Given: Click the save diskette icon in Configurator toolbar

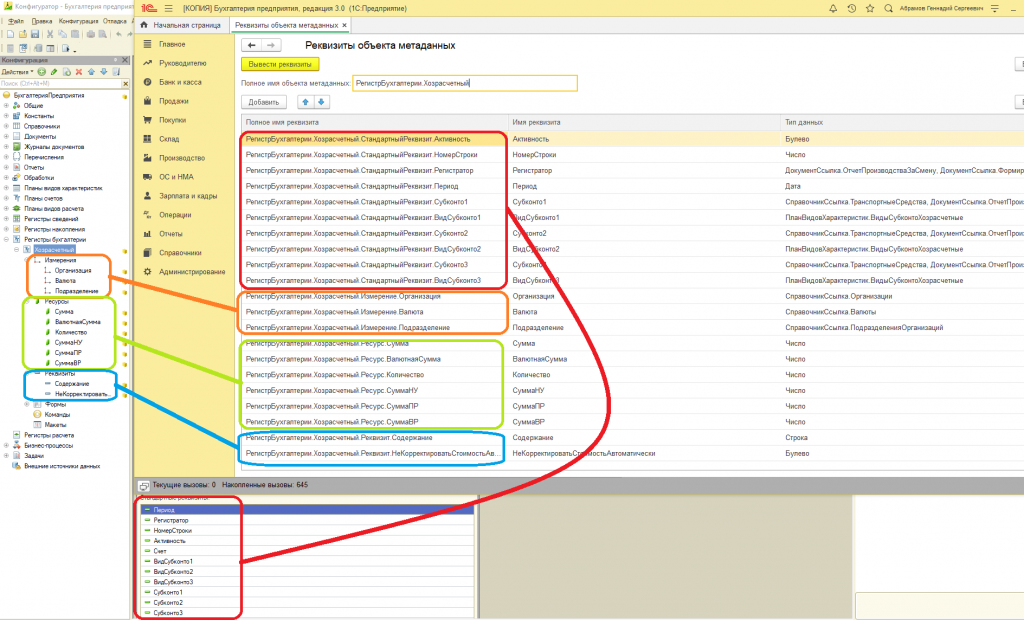Looking at the screenshot, I should point(35,34).
